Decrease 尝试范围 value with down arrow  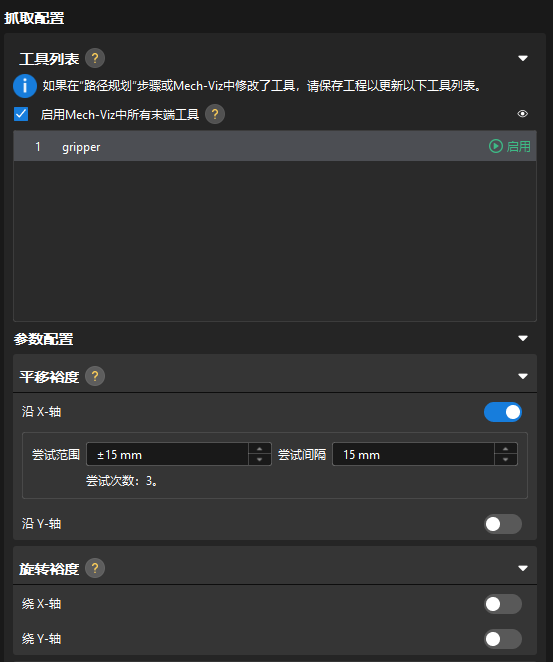(x=260, y=460)
